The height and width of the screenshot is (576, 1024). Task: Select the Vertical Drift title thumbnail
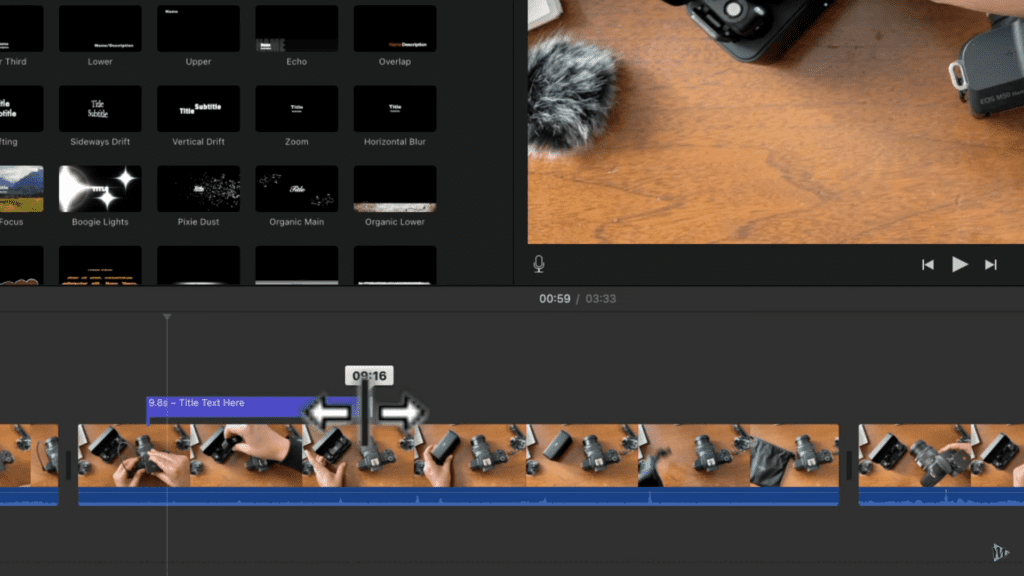pyautogui.click(x=199, y=108)
